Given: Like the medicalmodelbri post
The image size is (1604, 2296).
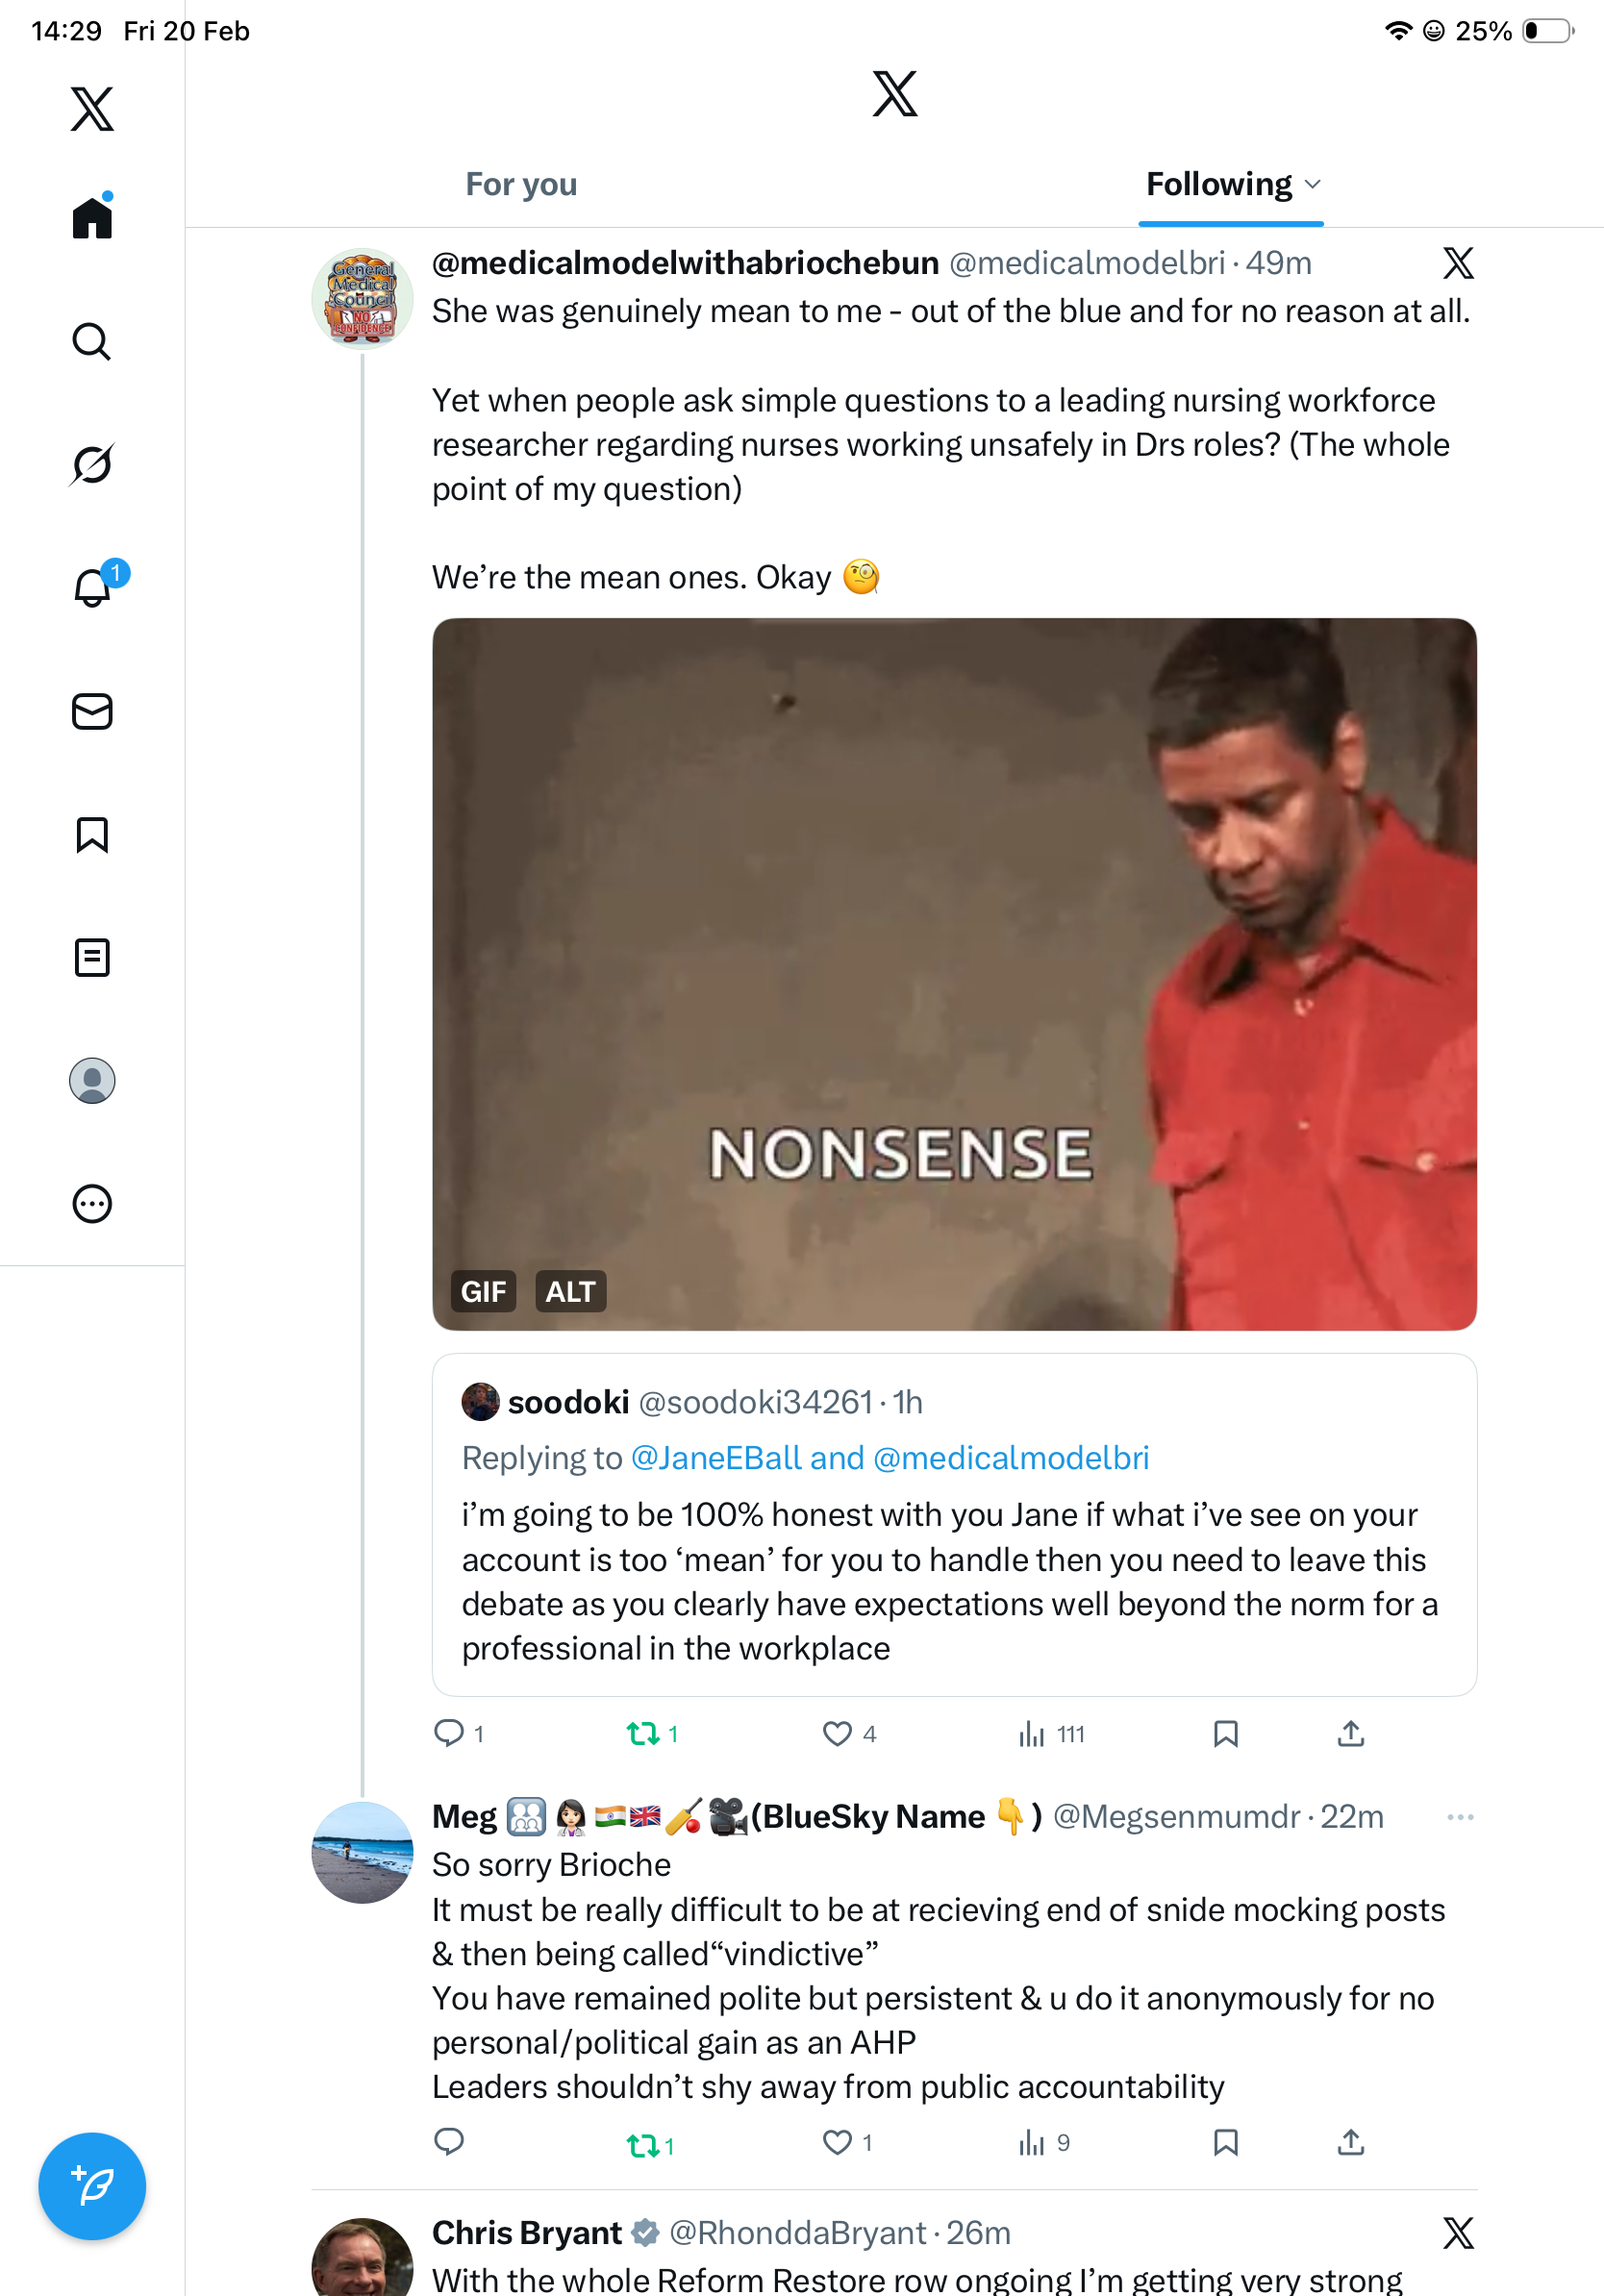Looking at the screenshot, I should click(x=837, y=1734).
